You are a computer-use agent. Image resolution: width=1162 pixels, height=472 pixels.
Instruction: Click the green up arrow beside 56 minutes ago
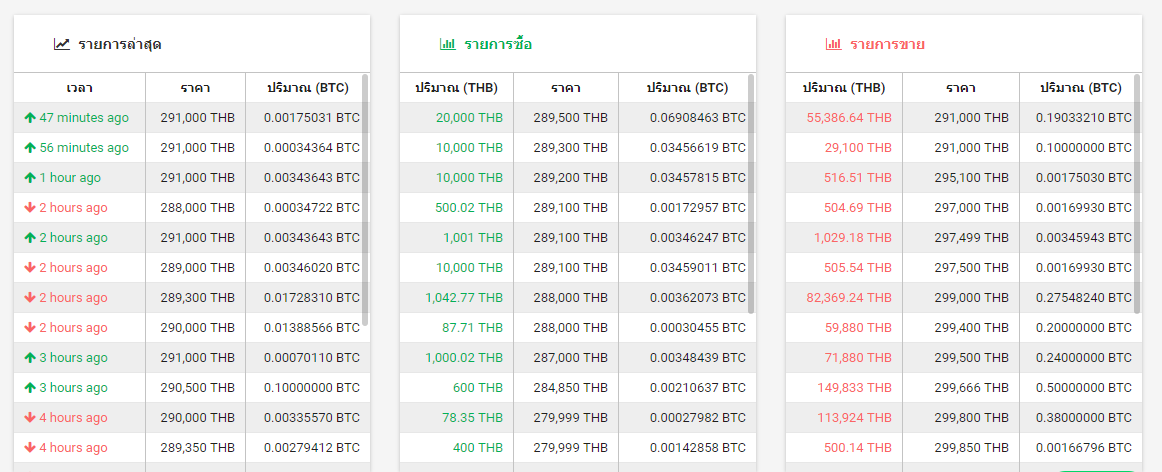[30, 148]
